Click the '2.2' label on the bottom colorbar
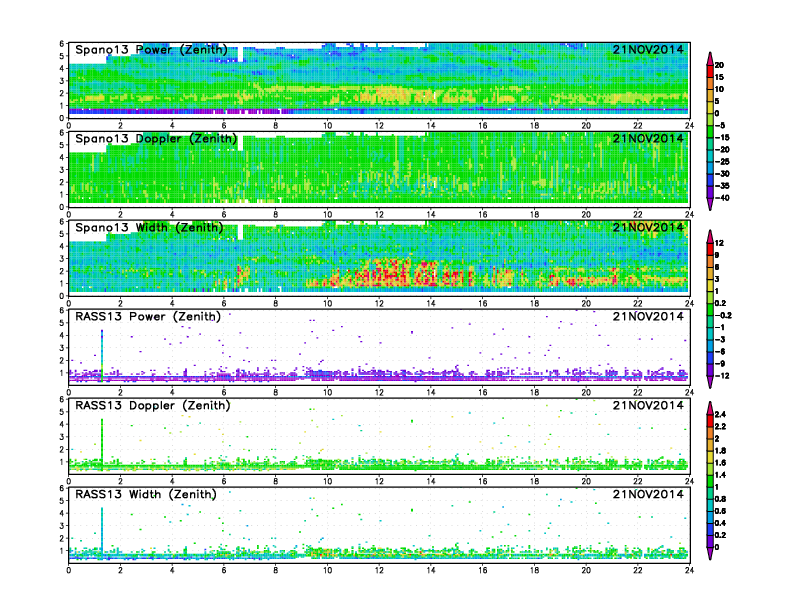 [721, 427]
